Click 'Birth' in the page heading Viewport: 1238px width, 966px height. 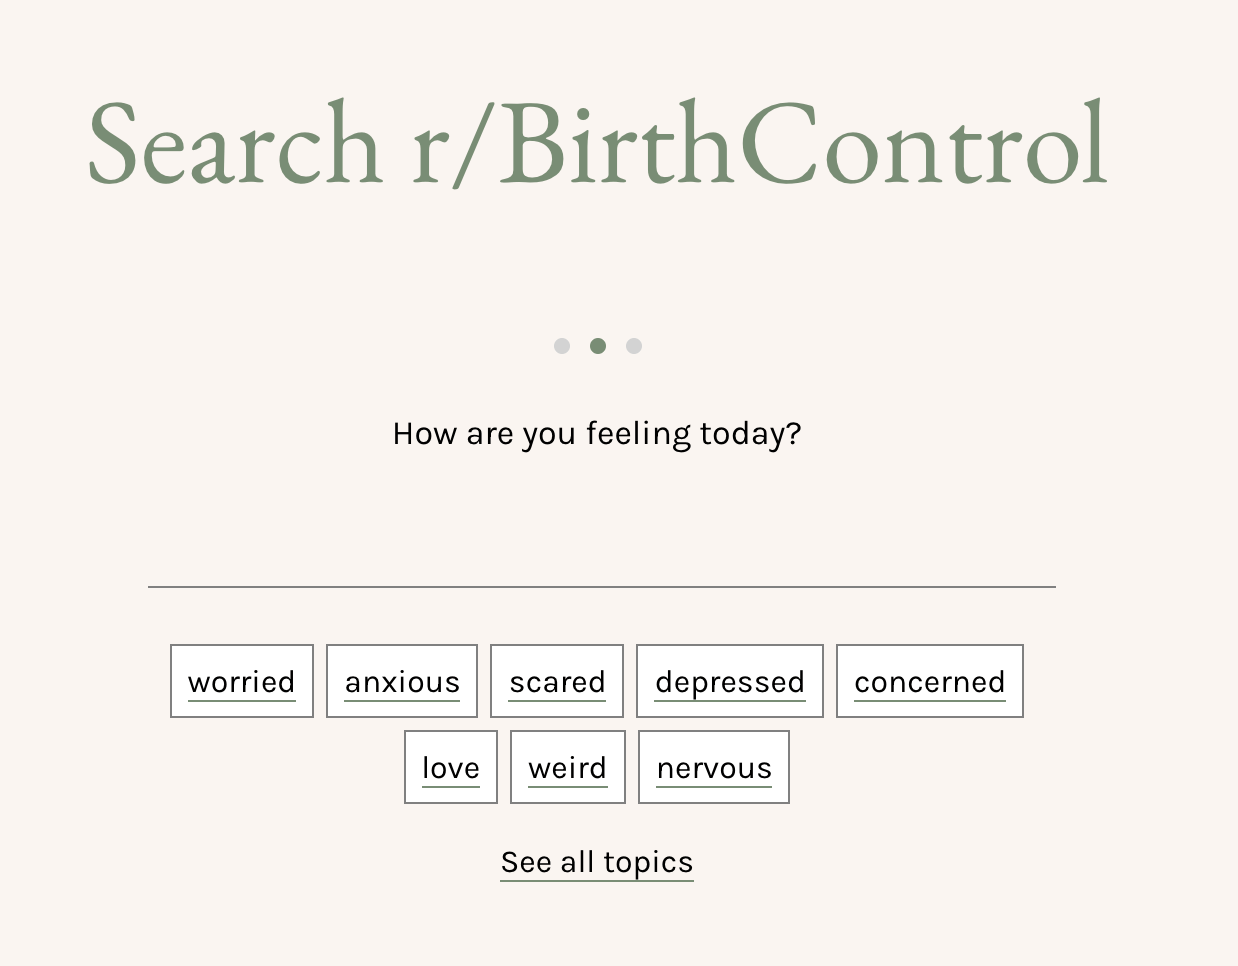pyautogui.click(x=616, y=145)
